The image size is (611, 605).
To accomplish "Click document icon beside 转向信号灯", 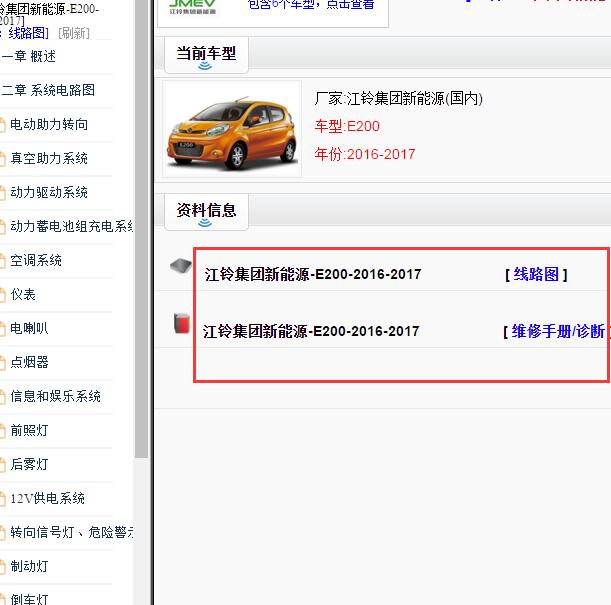I will click(x=2, y=533).
